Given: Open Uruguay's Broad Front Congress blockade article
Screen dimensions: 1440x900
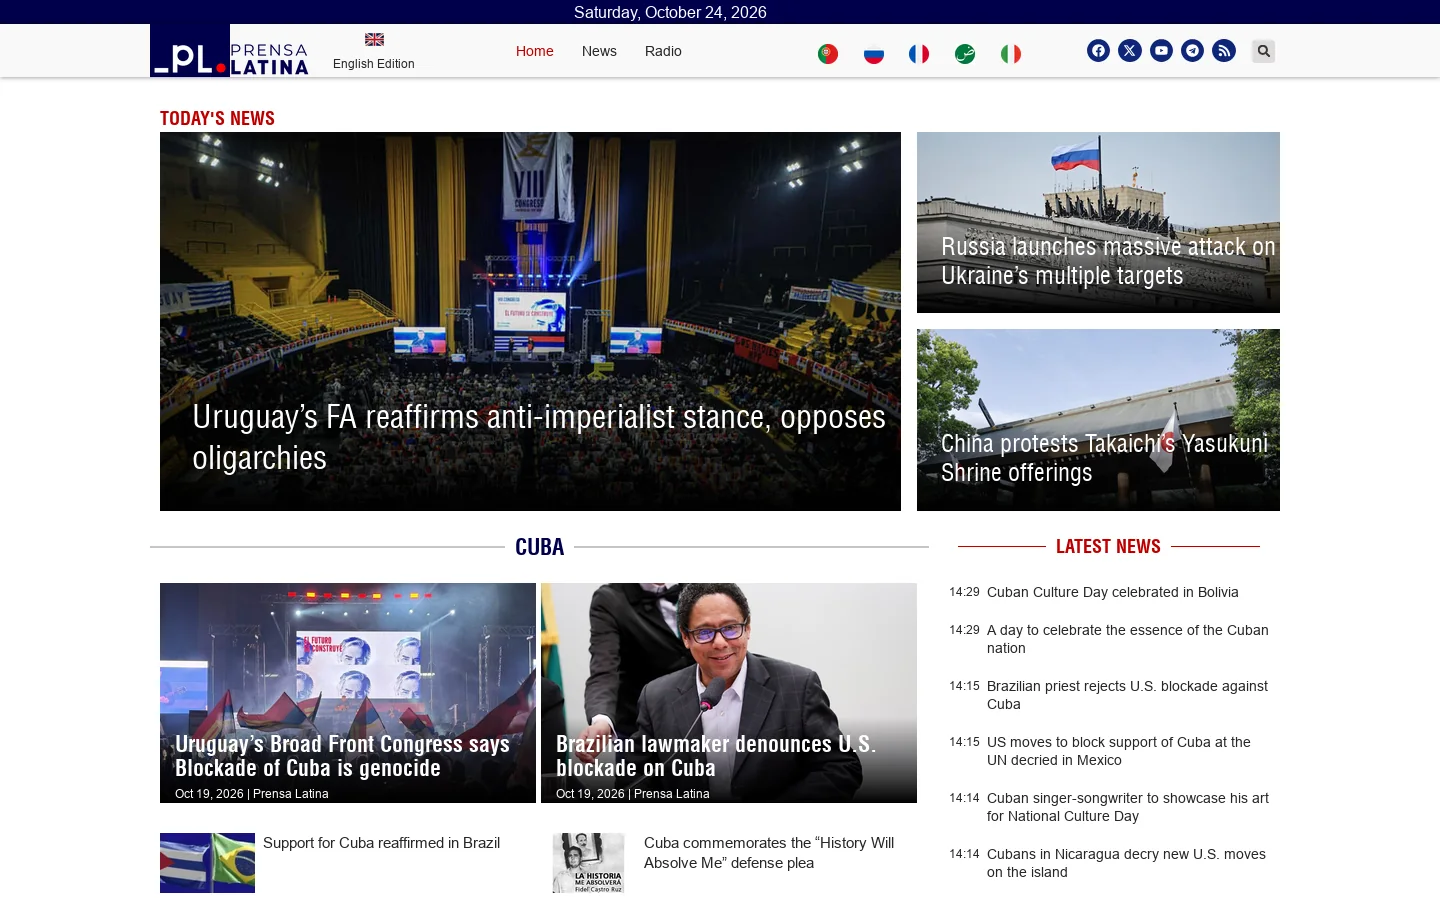Looking at the screenshot, I should coord(343,756).
